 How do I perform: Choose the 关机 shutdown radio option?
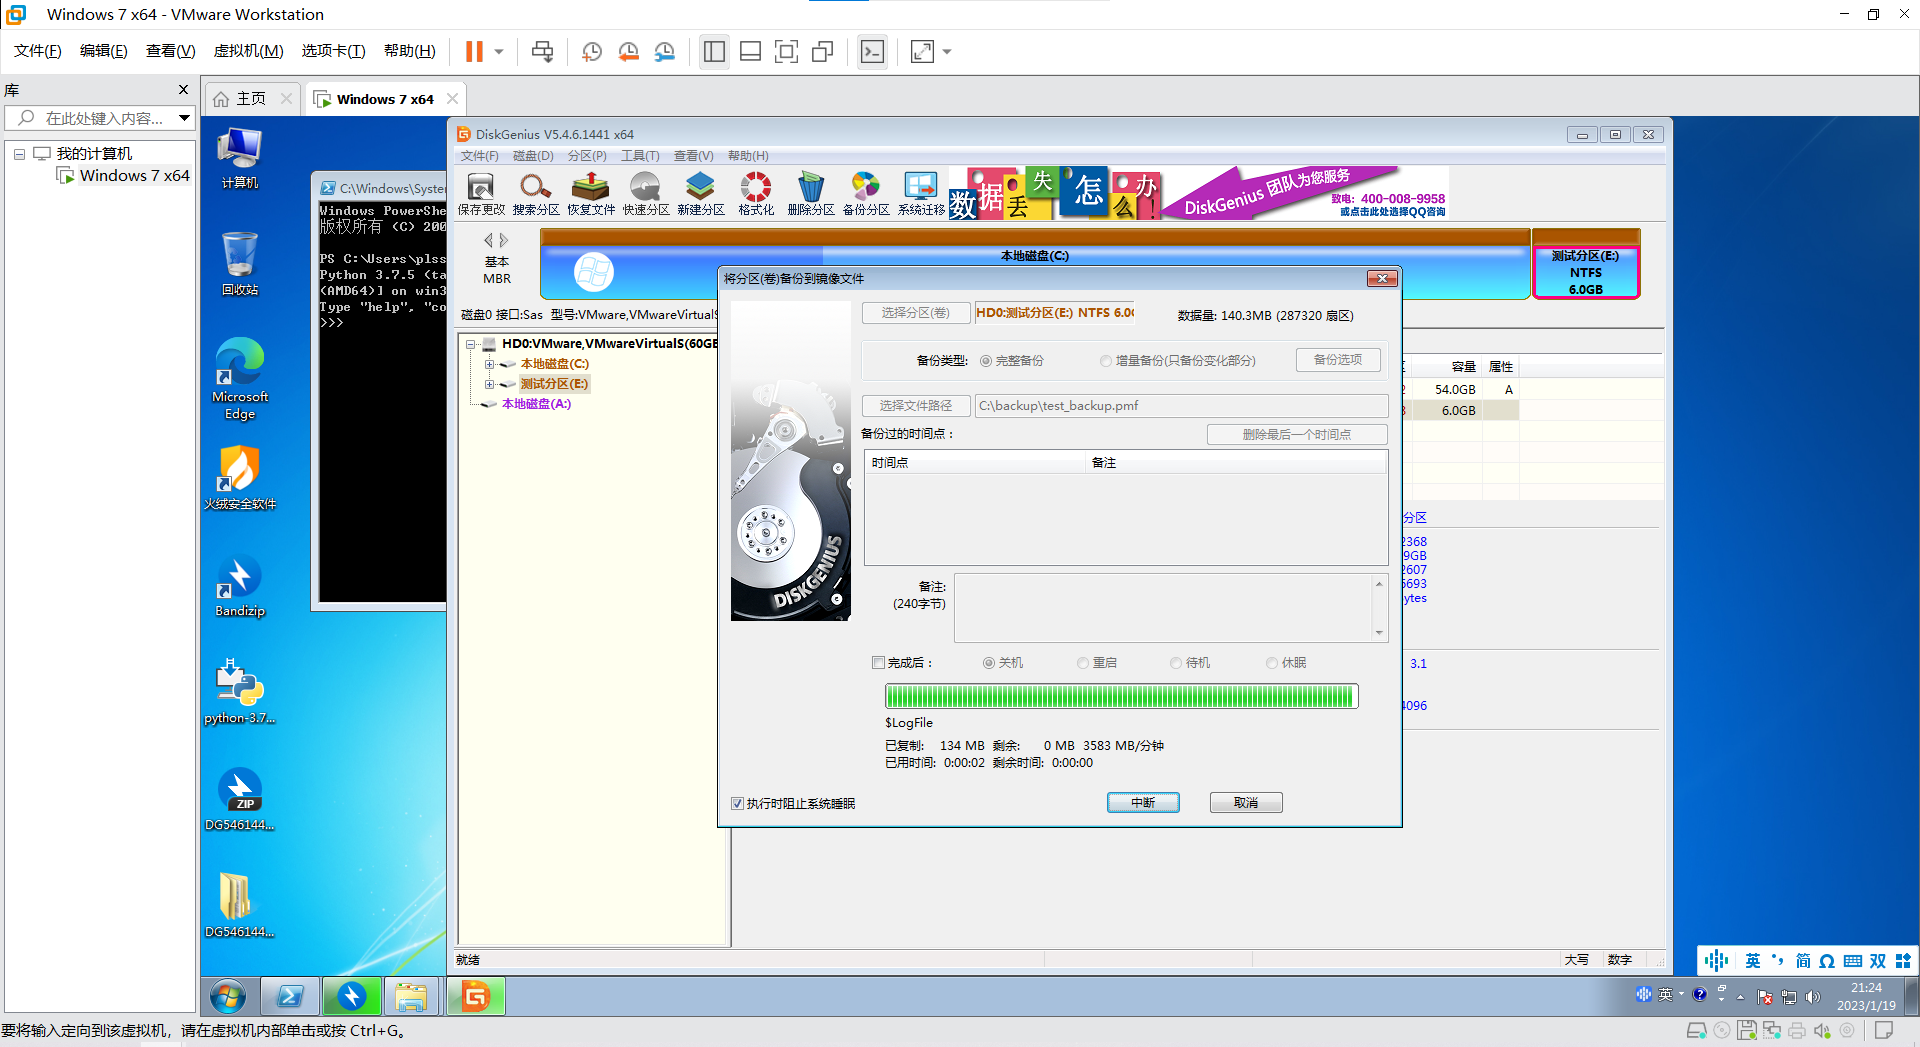coord(989,663)
